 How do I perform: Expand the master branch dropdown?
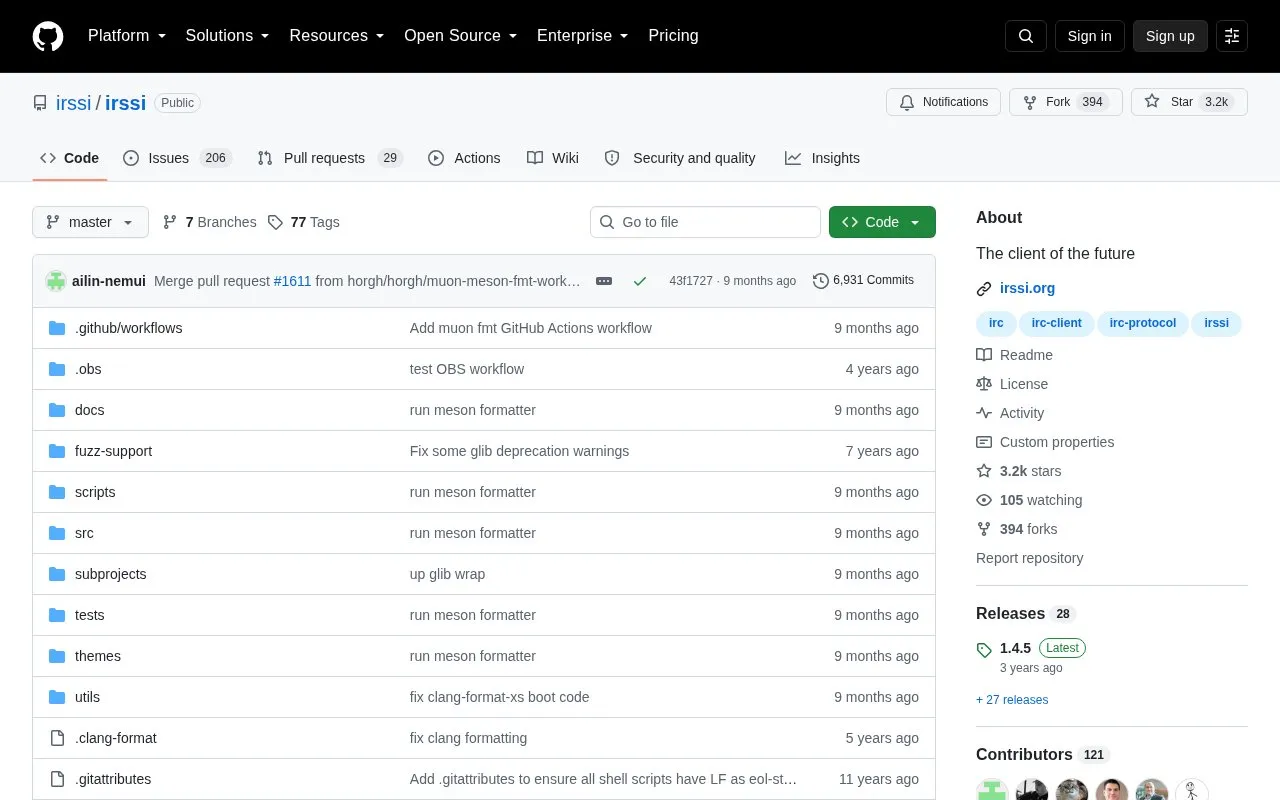click(x=90, y=222)
